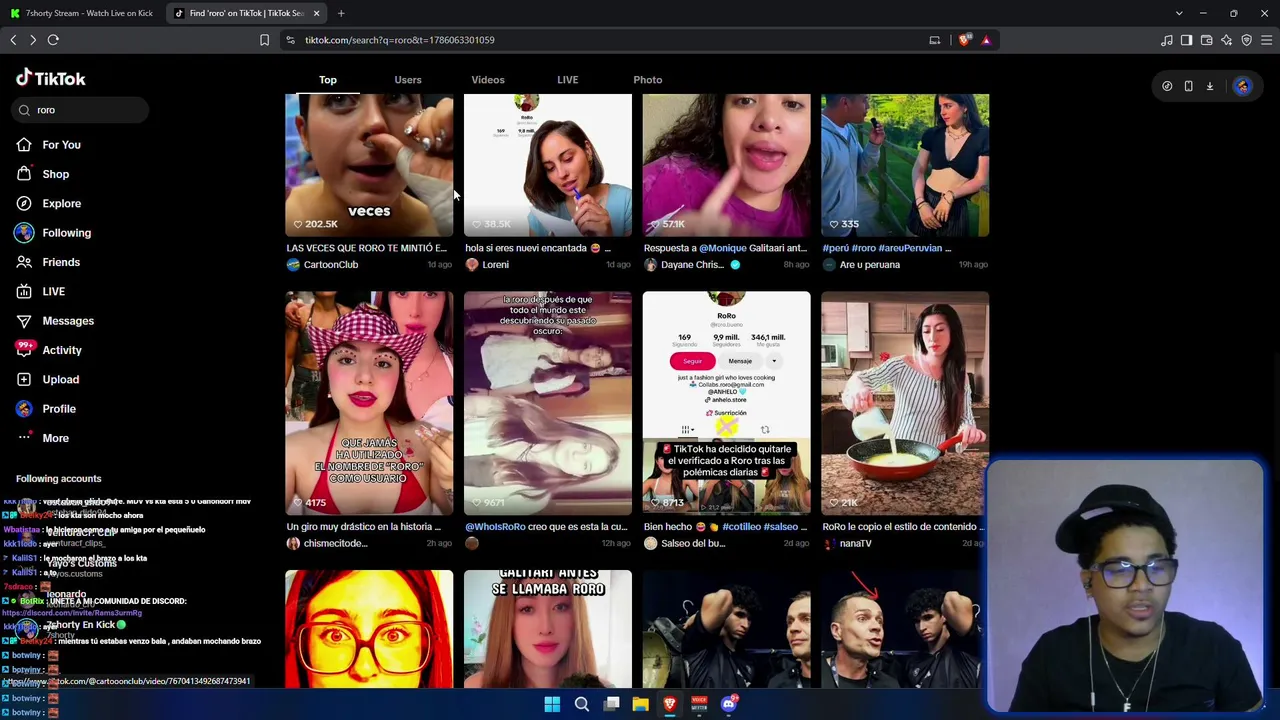The width and height of the screenshot is (1280, 720).
Task: Open the Upload page
Action: tap(48, 379)
